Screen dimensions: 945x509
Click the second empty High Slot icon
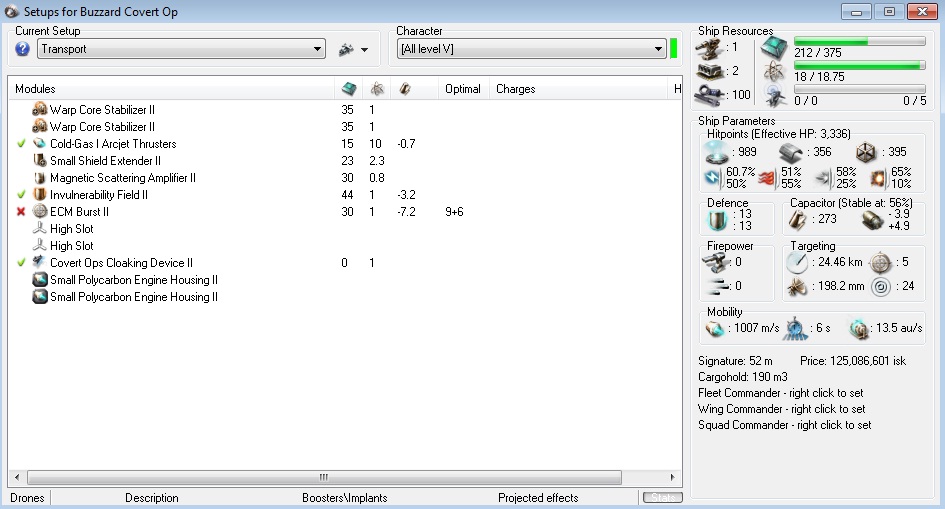coord(40,245)
